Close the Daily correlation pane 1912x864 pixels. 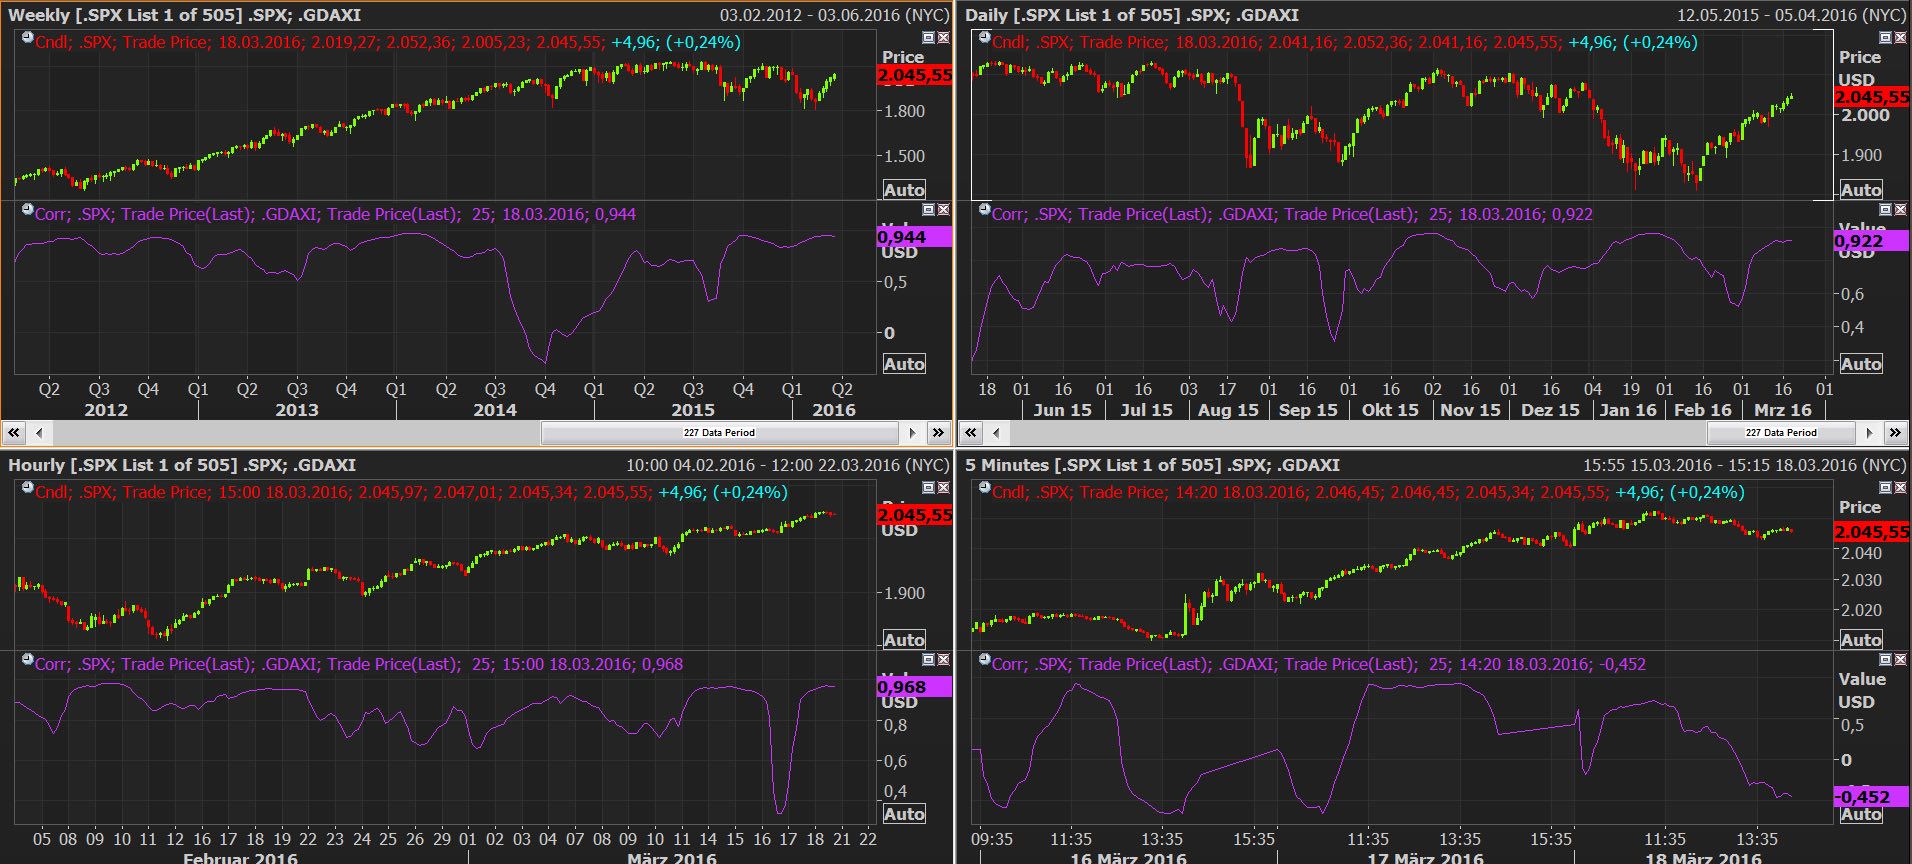[x=1900, y=210]
